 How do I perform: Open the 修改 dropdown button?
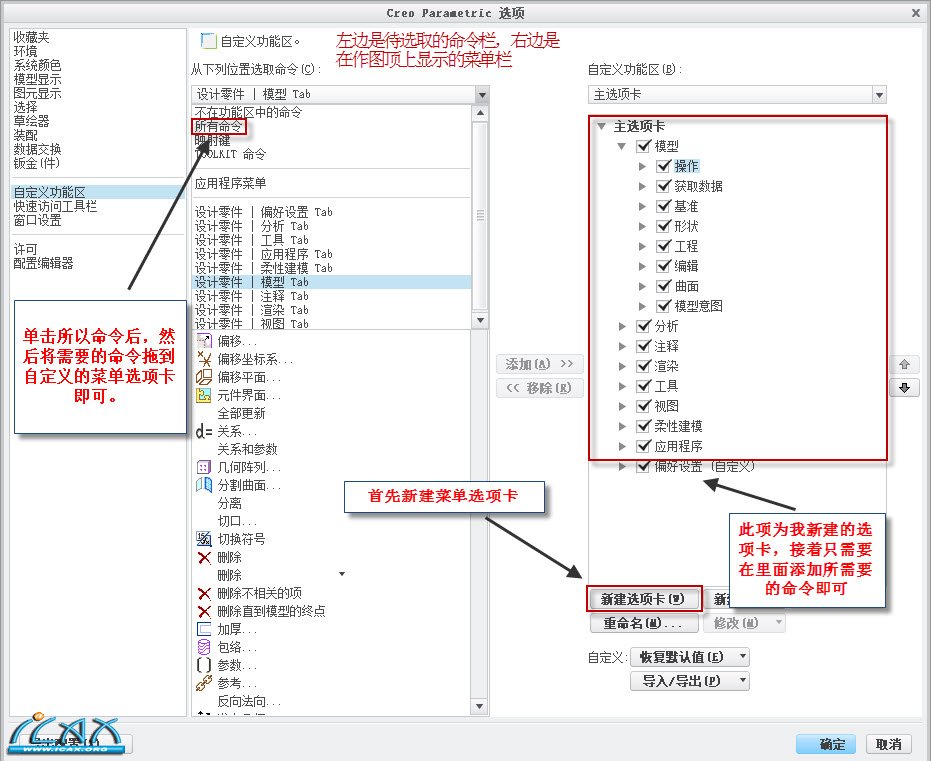745,623
